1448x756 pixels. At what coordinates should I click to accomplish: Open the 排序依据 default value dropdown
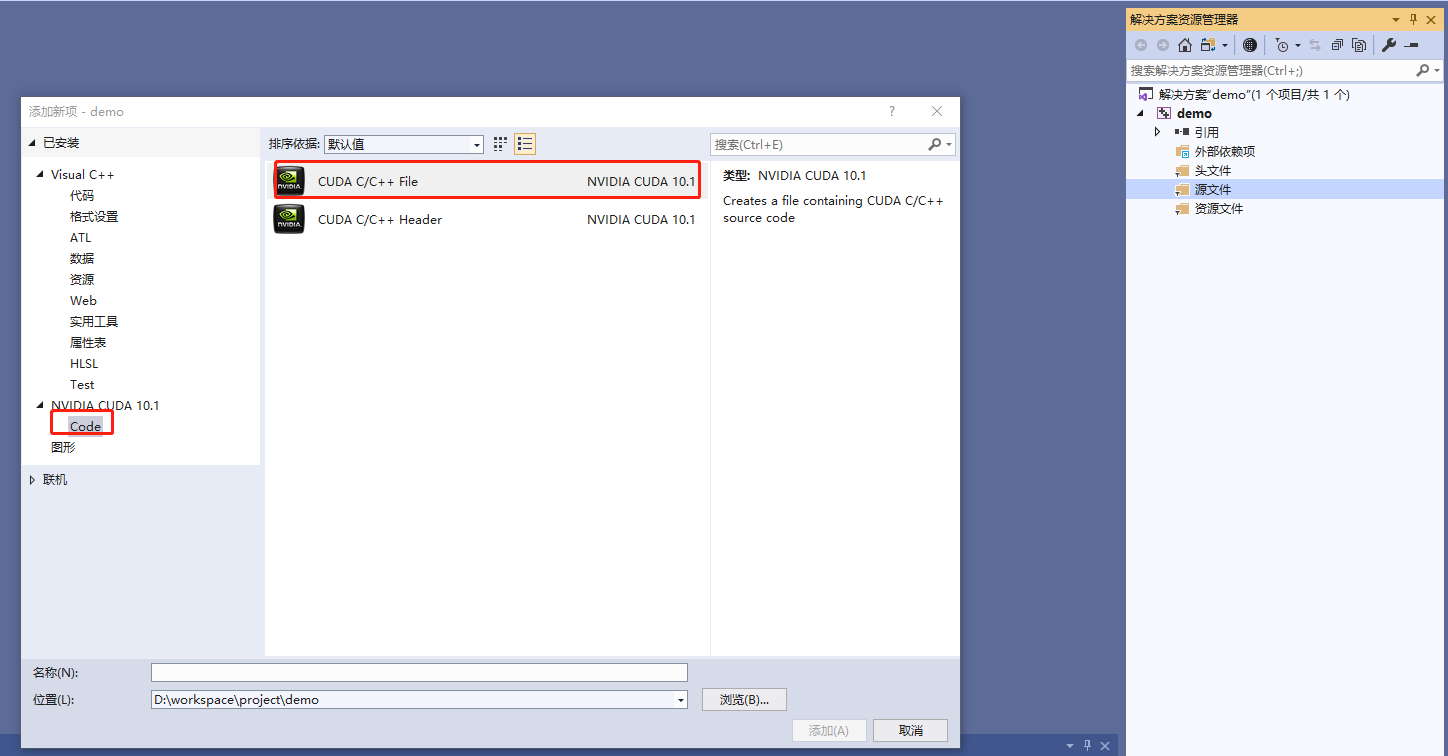pyautogui.click(x=478, y=143)
